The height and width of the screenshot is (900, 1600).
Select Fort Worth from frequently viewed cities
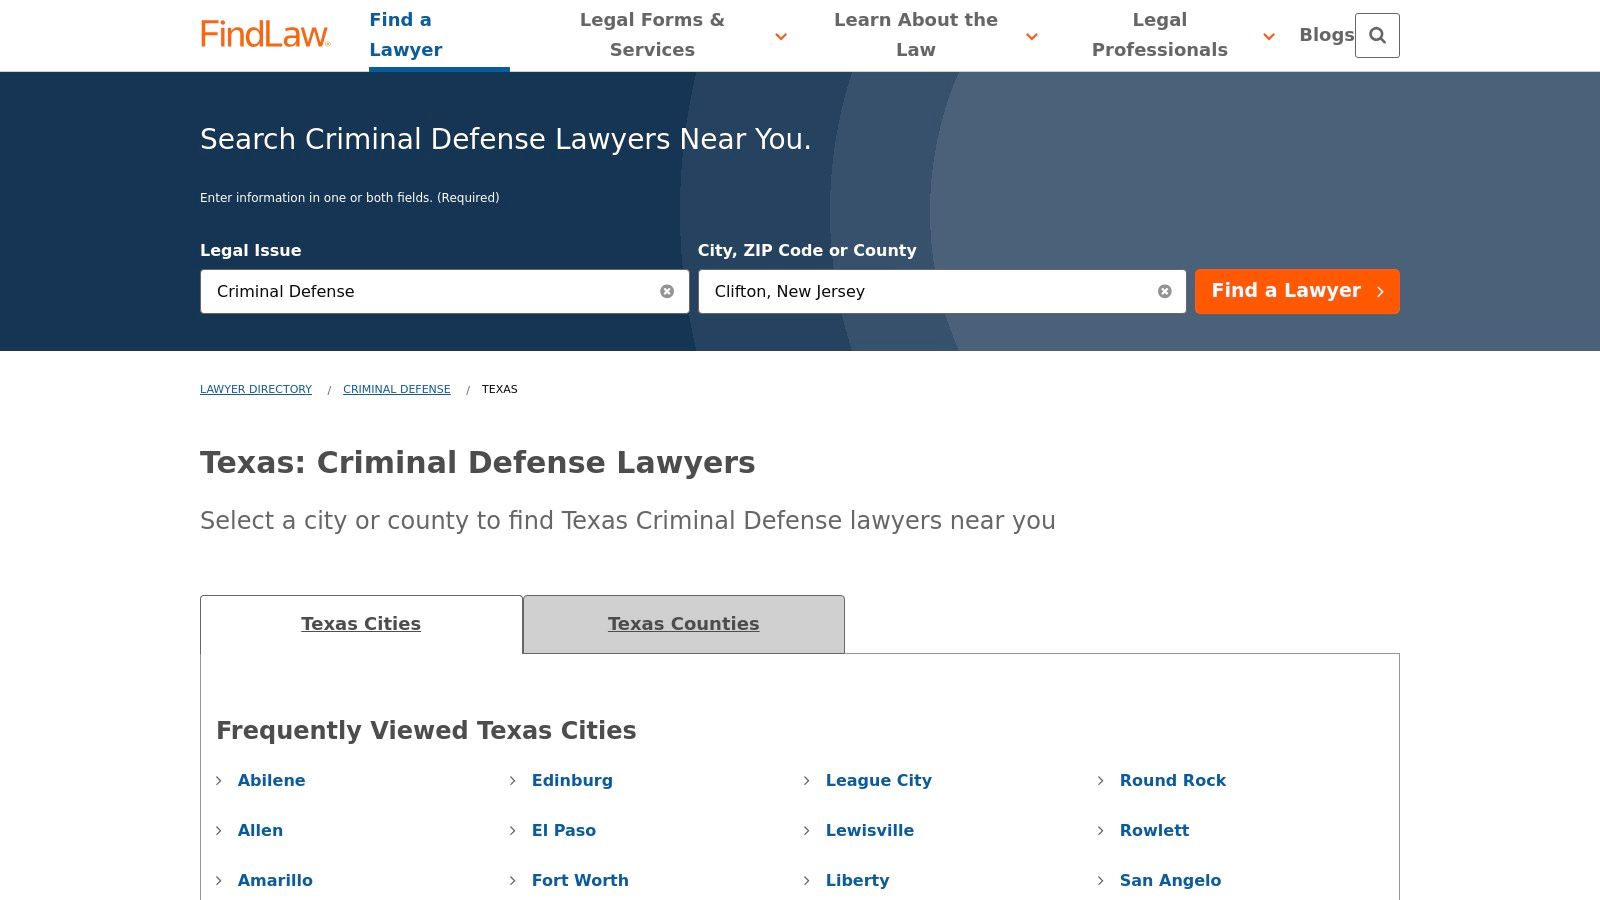click(580, 881)
